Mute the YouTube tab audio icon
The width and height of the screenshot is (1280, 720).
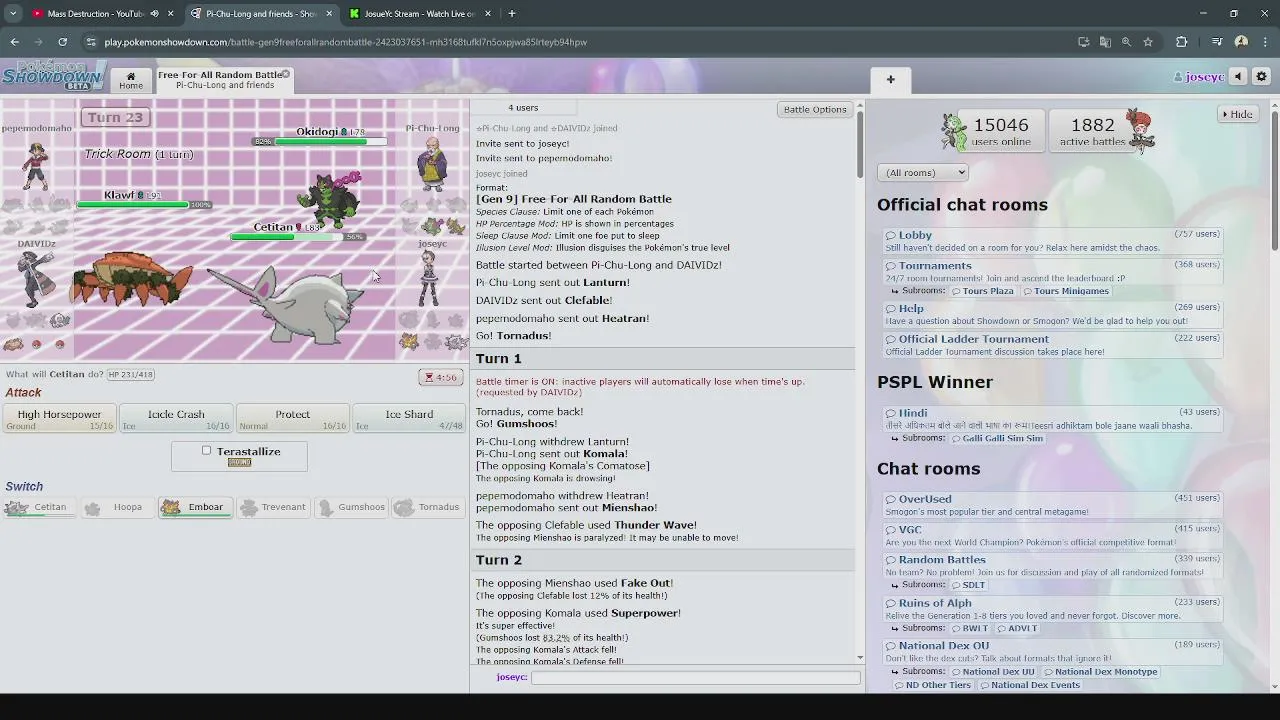(154, 14)
